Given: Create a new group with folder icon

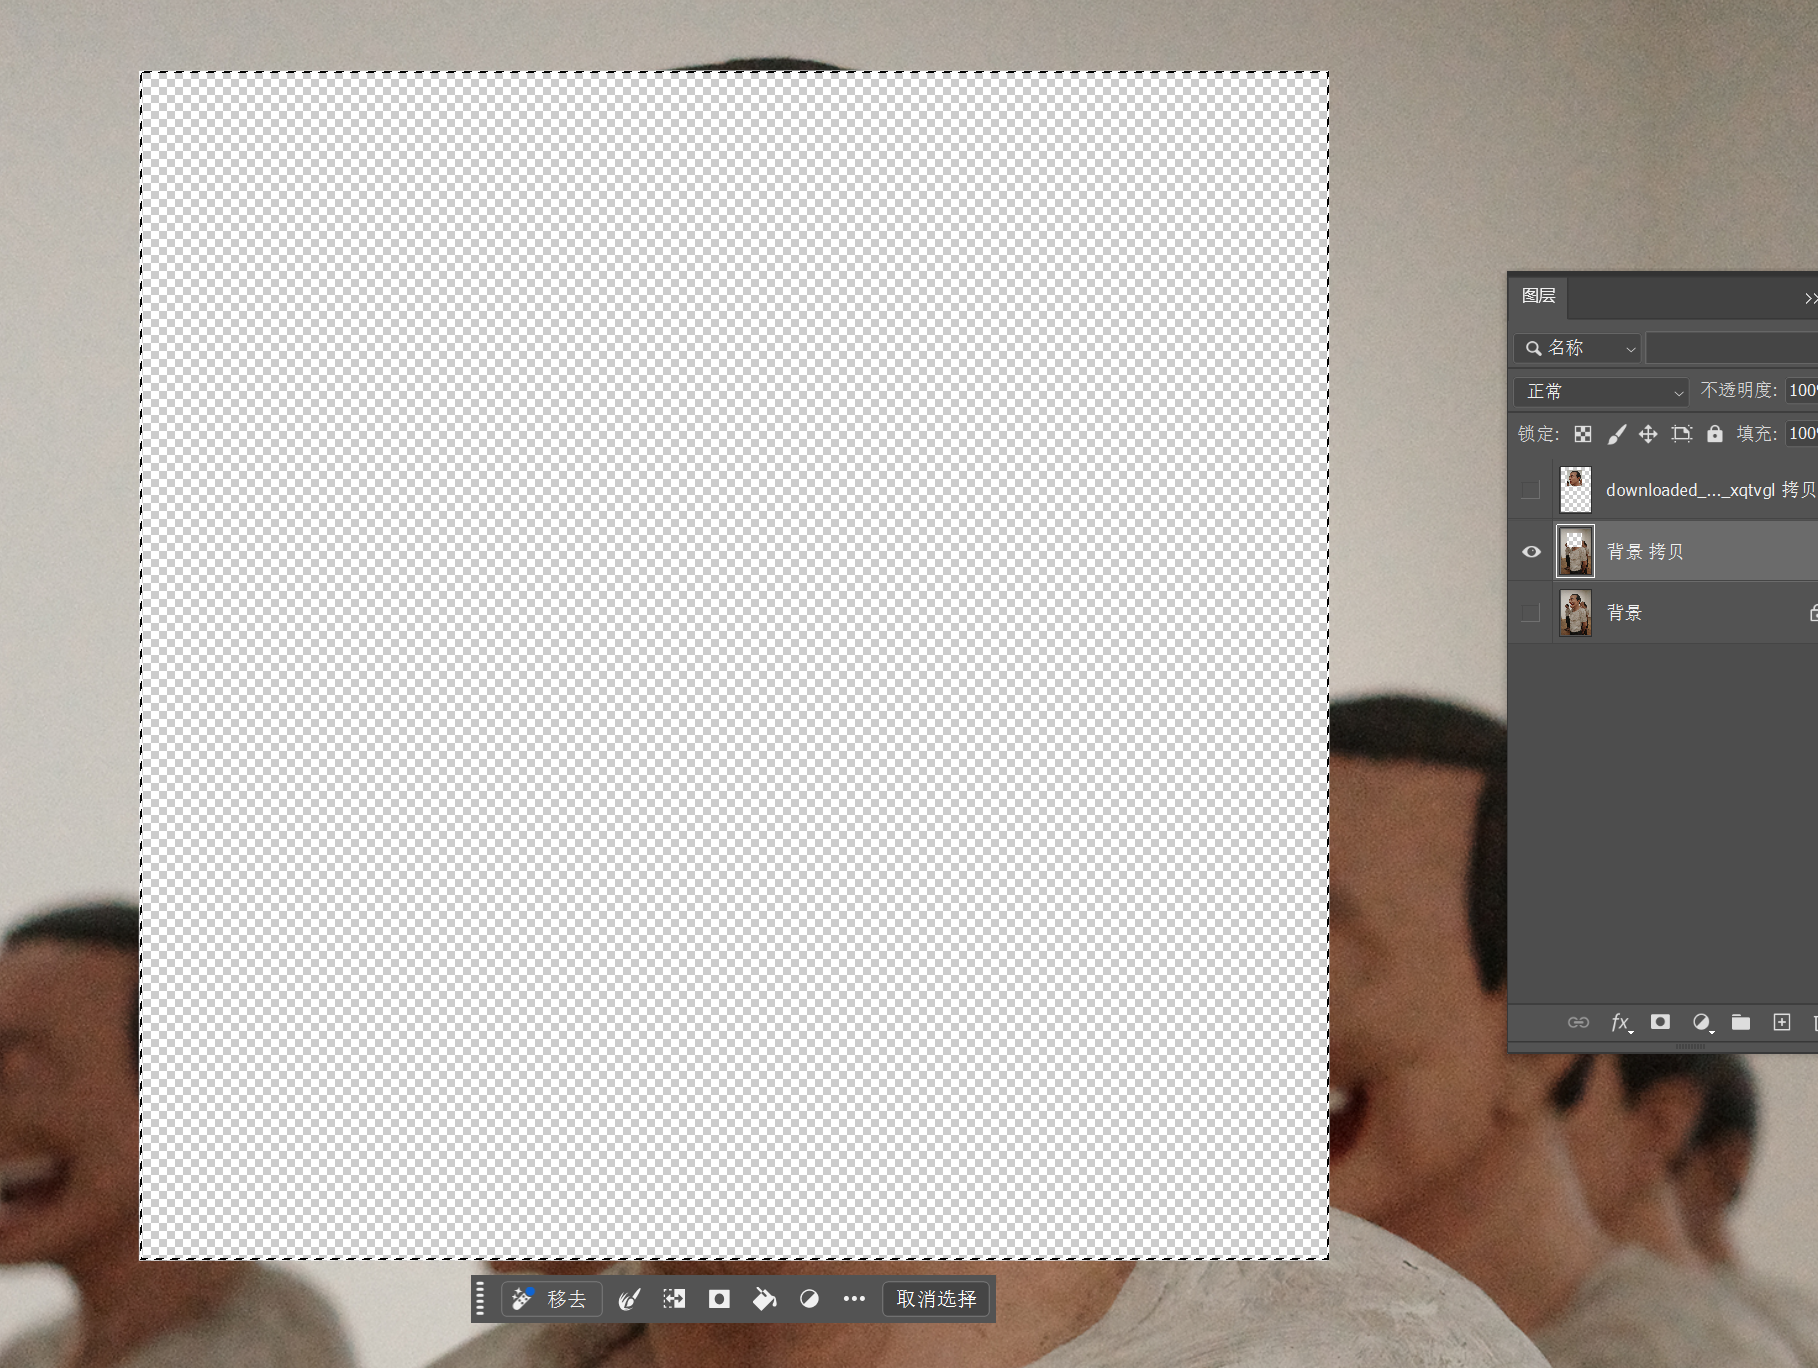Looking at the screenshot, I should (x=1741, y=1022).
